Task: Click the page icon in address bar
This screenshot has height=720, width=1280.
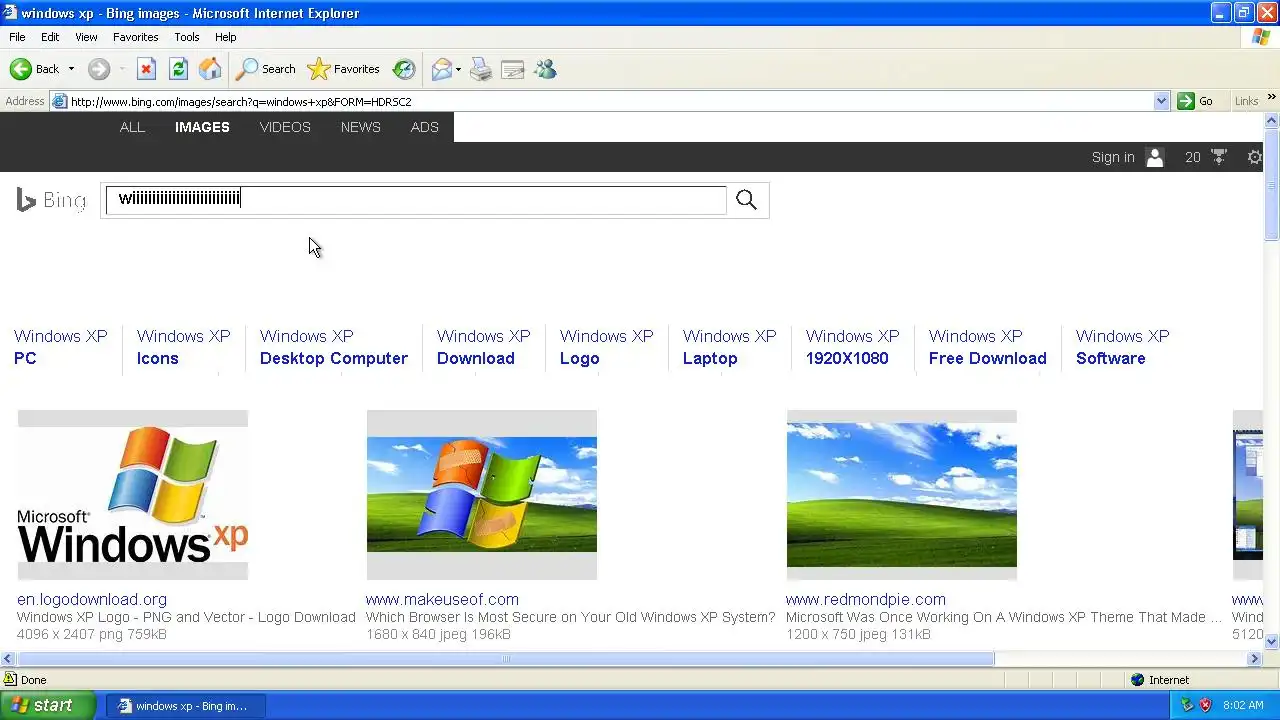Action: (60, 101)
